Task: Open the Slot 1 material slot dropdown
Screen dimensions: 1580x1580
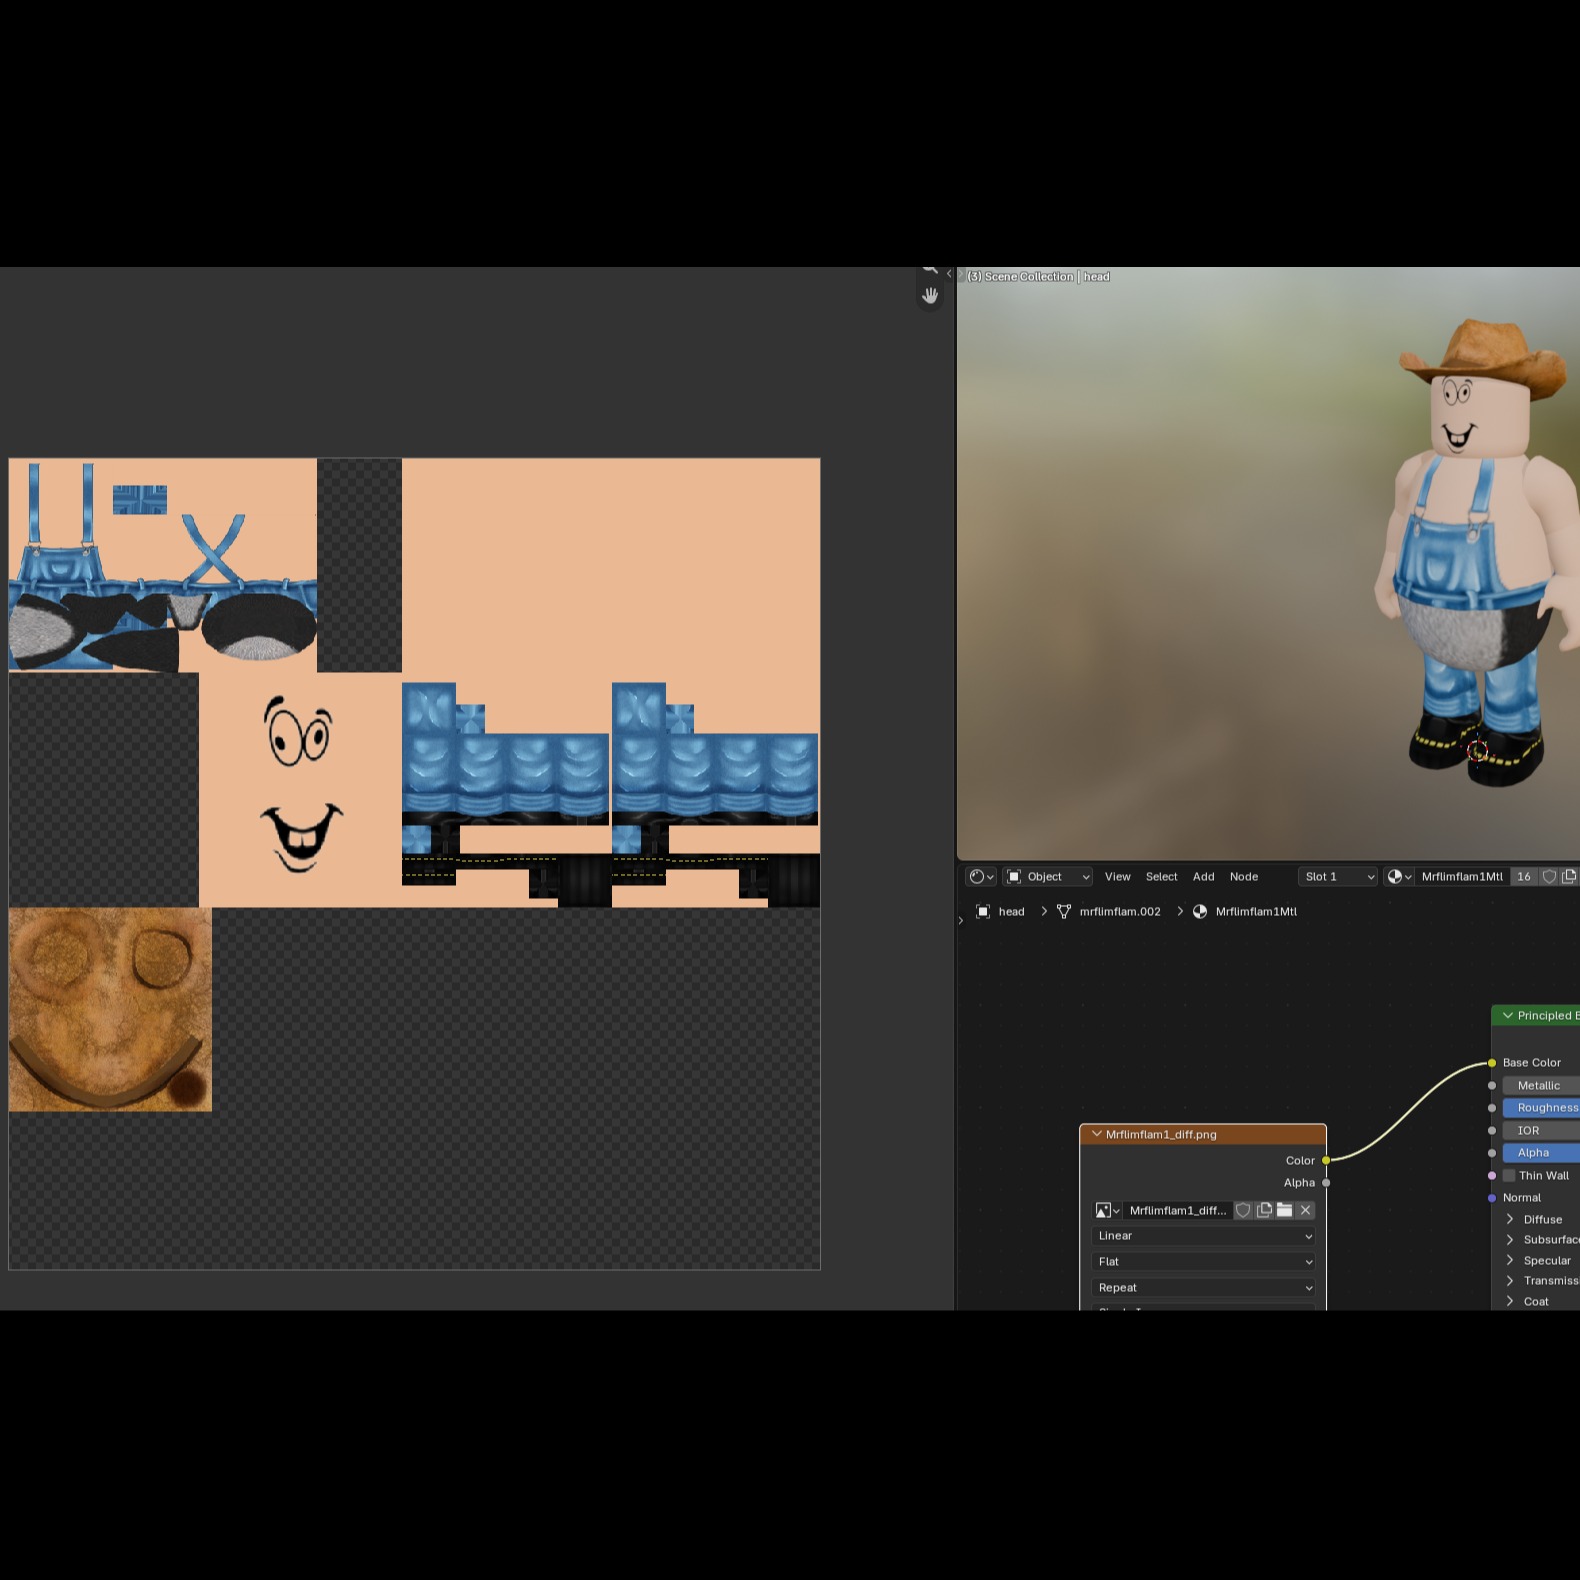Action: tap(1339, 877)
